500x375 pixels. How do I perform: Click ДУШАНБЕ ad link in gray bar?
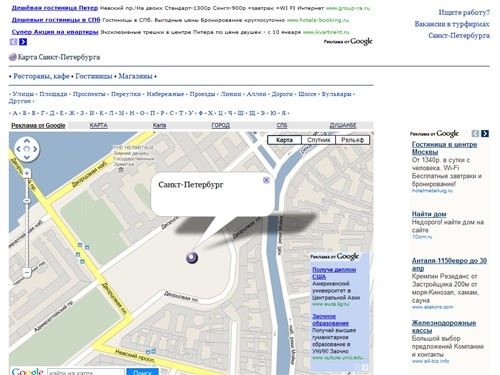(343, 125)
